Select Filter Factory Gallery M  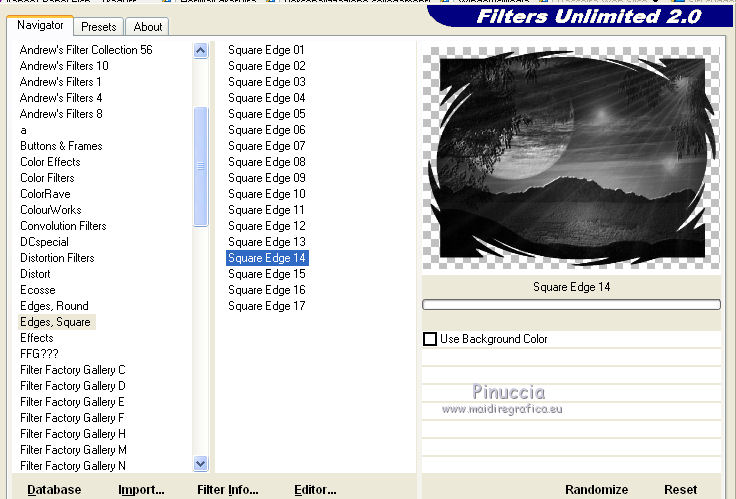tap(73, 450)
